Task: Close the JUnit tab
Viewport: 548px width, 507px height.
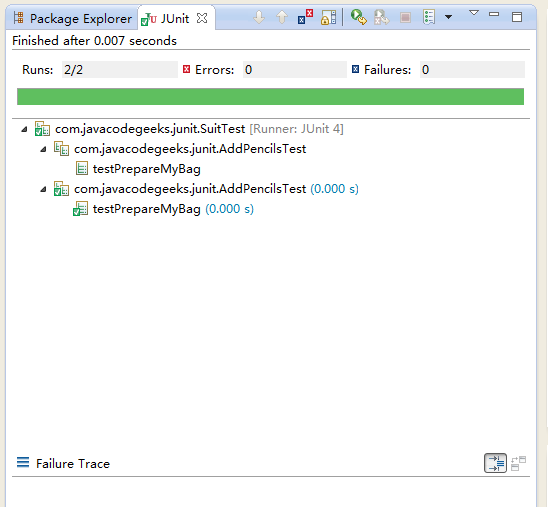Action: [x=202, y=18]
